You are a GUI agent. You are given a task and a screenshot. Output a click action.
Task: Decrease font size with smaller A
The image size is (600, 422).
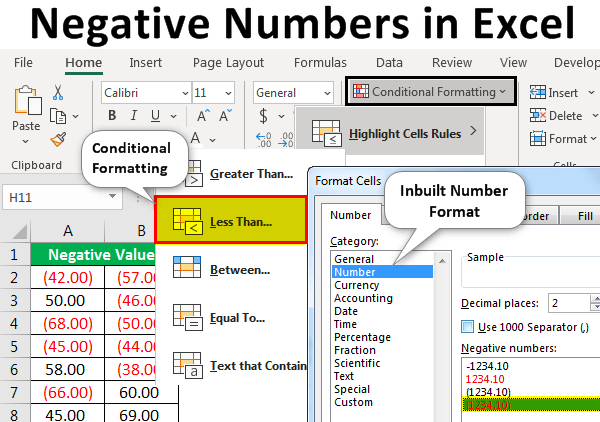point(225,115)
